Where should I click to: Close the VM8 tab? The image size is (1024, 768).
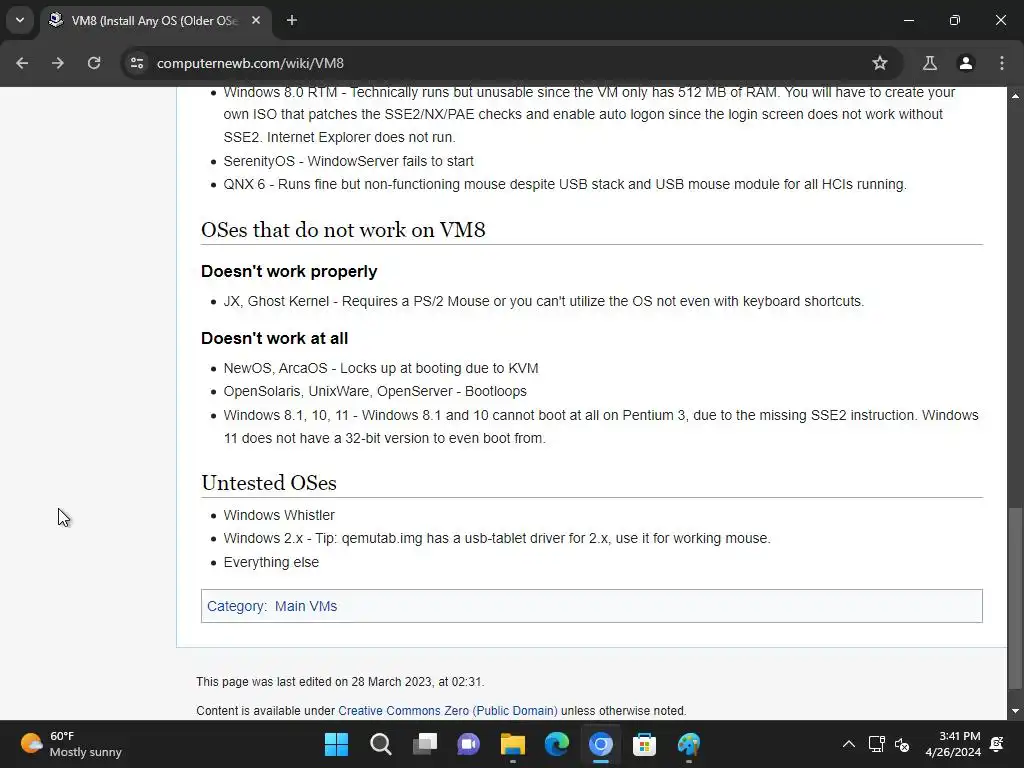click(256, 20)
